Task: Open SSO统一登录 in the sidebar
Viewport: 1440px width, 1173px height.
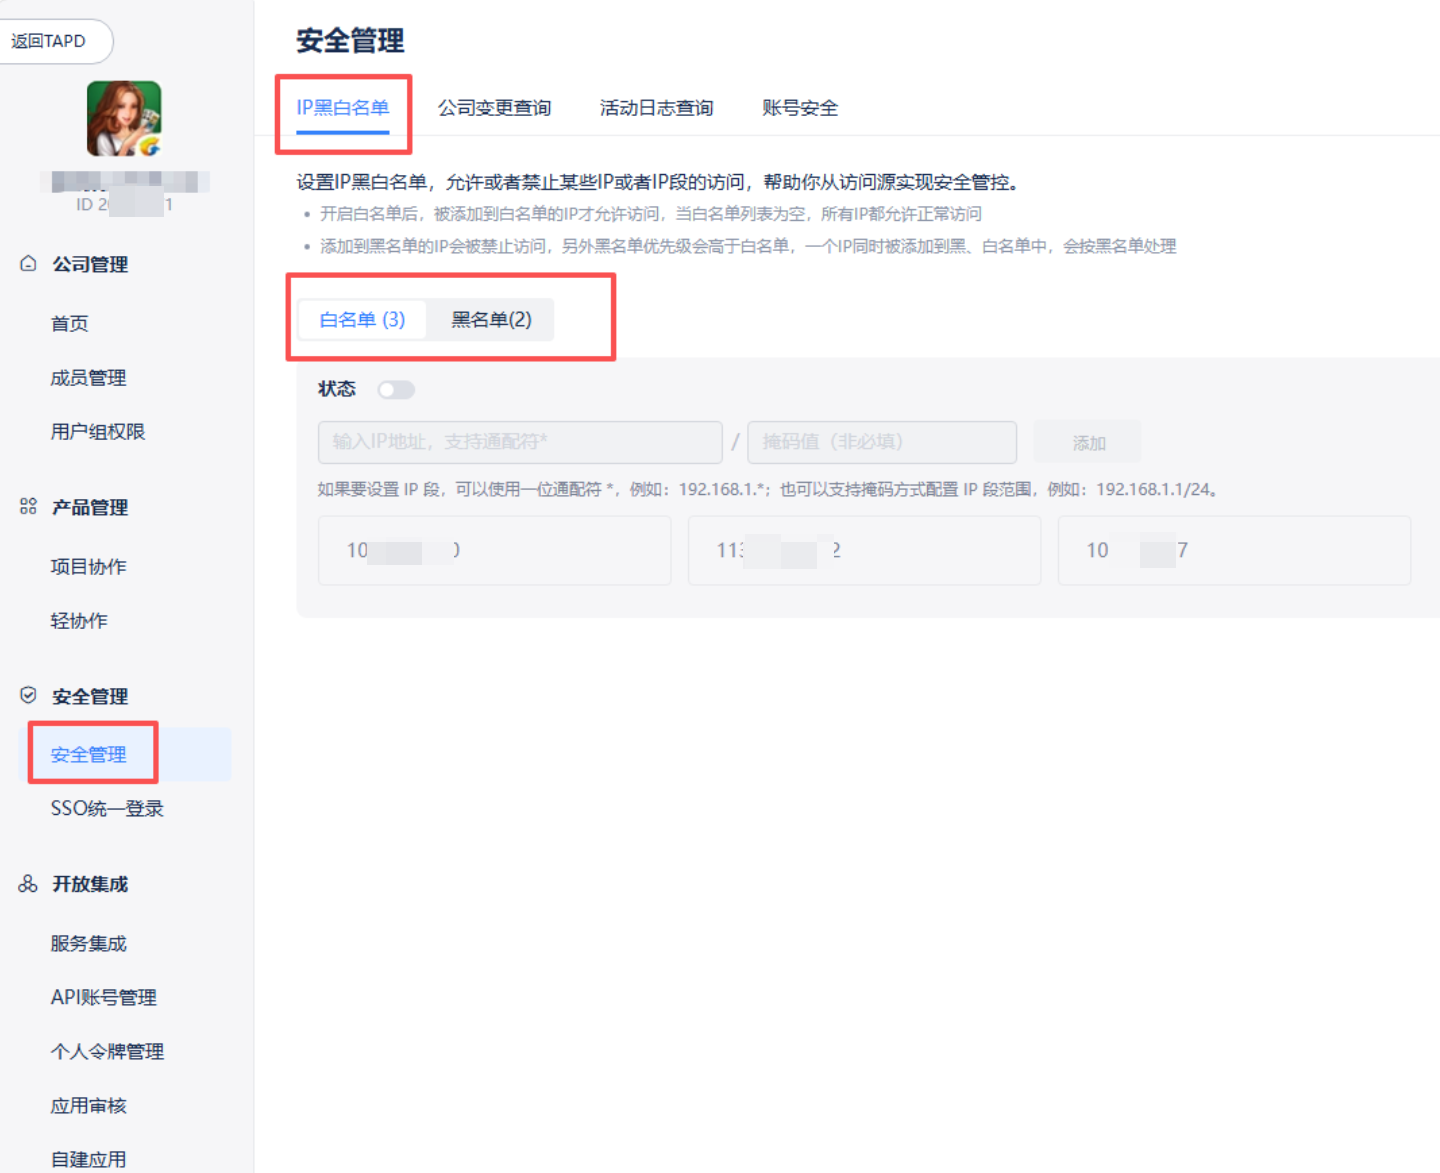Action: tap(107, 809)
